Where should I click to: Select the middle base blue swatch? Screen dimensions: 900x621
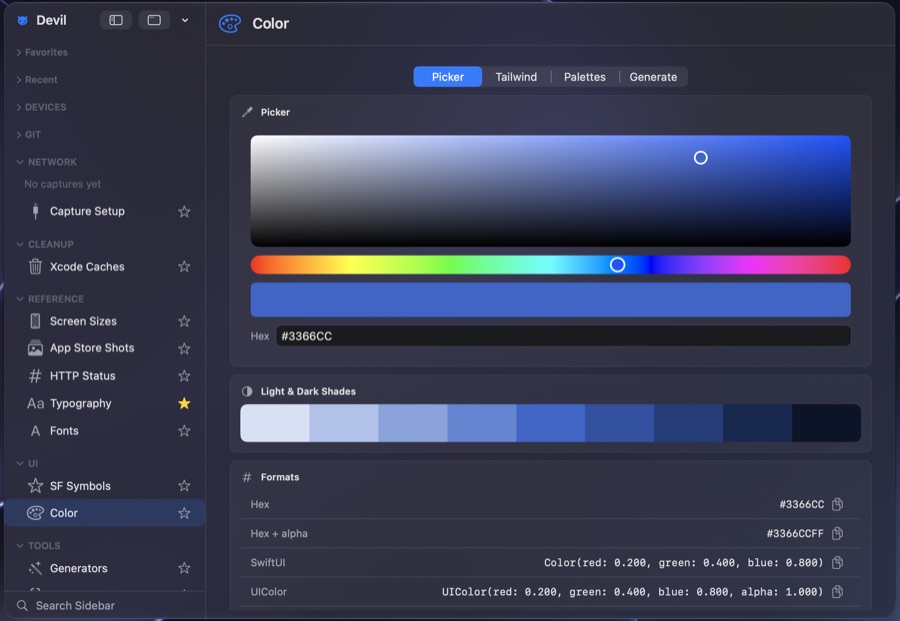click(x=550, y=423)
